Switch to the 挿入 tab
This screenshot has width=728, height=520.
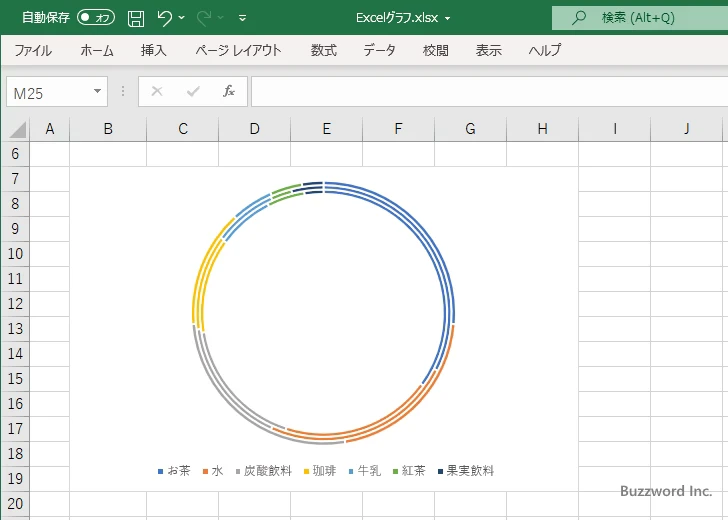[x=154, y=50]
